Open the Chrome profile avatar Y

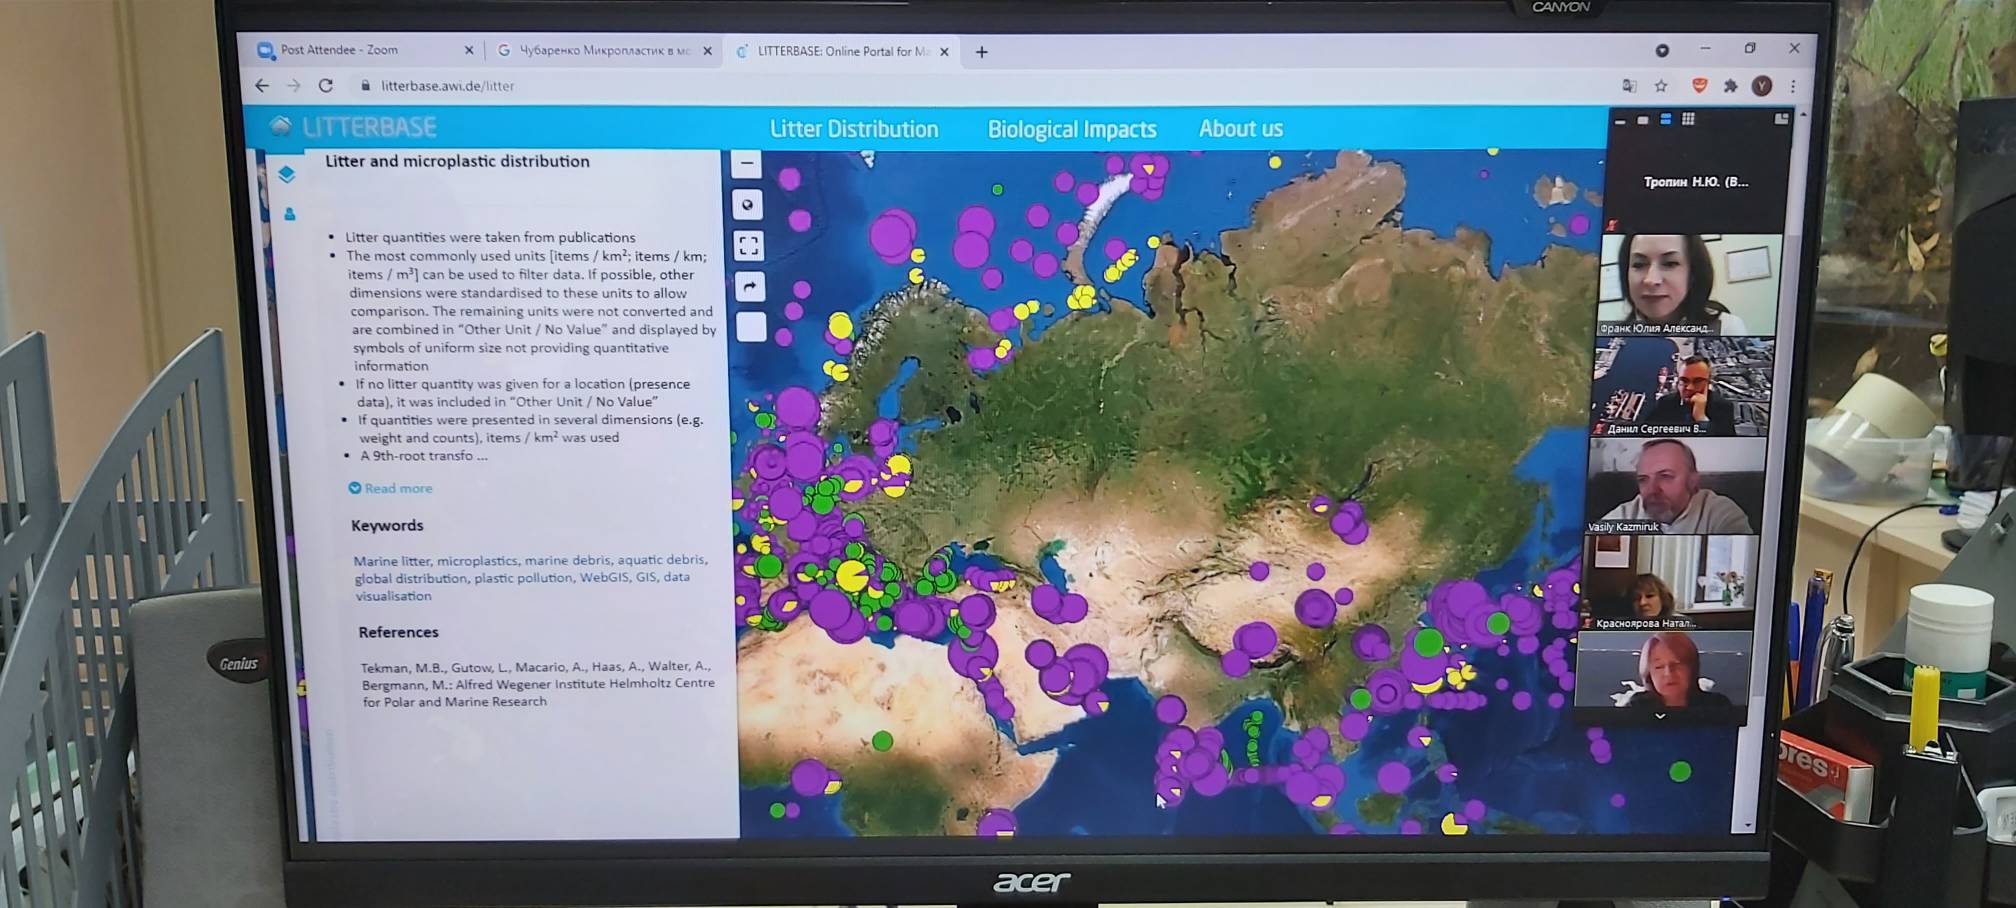1762,86
